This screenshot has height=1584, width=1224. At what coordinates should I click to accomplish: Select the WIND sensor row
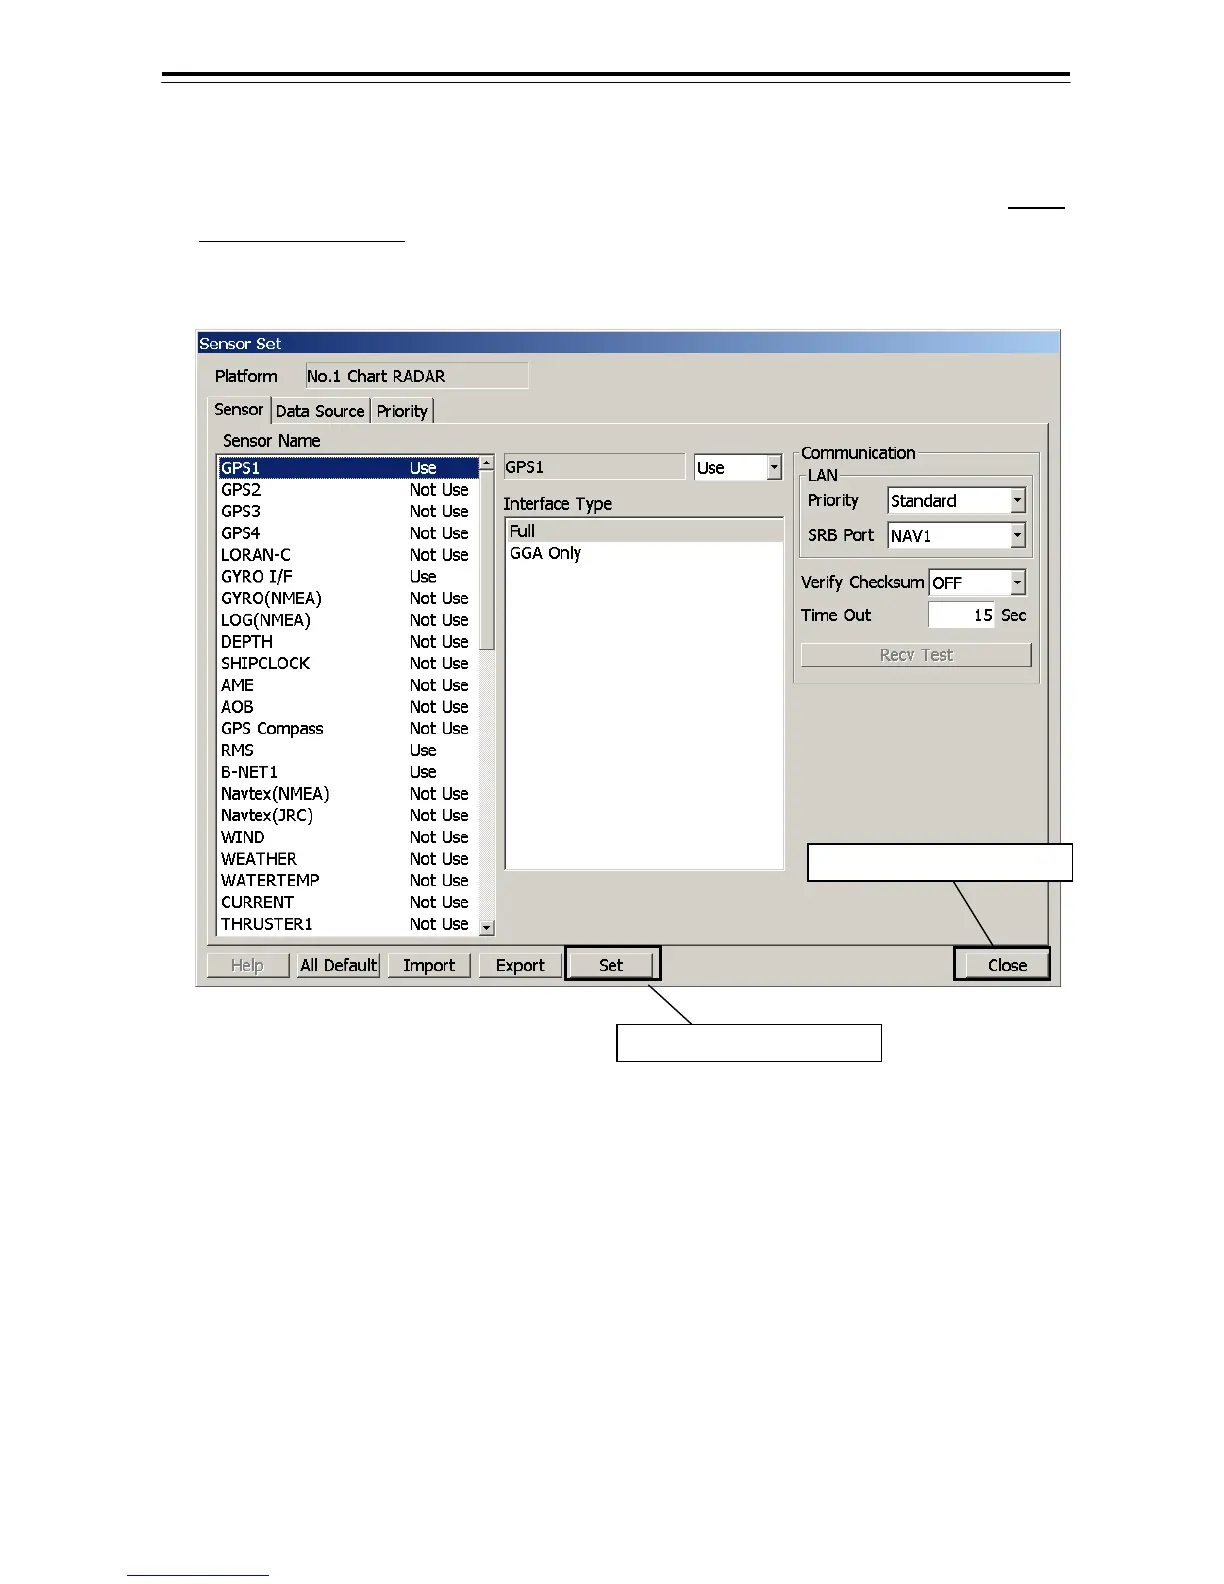pyautogui.click(x=348, y=837)
